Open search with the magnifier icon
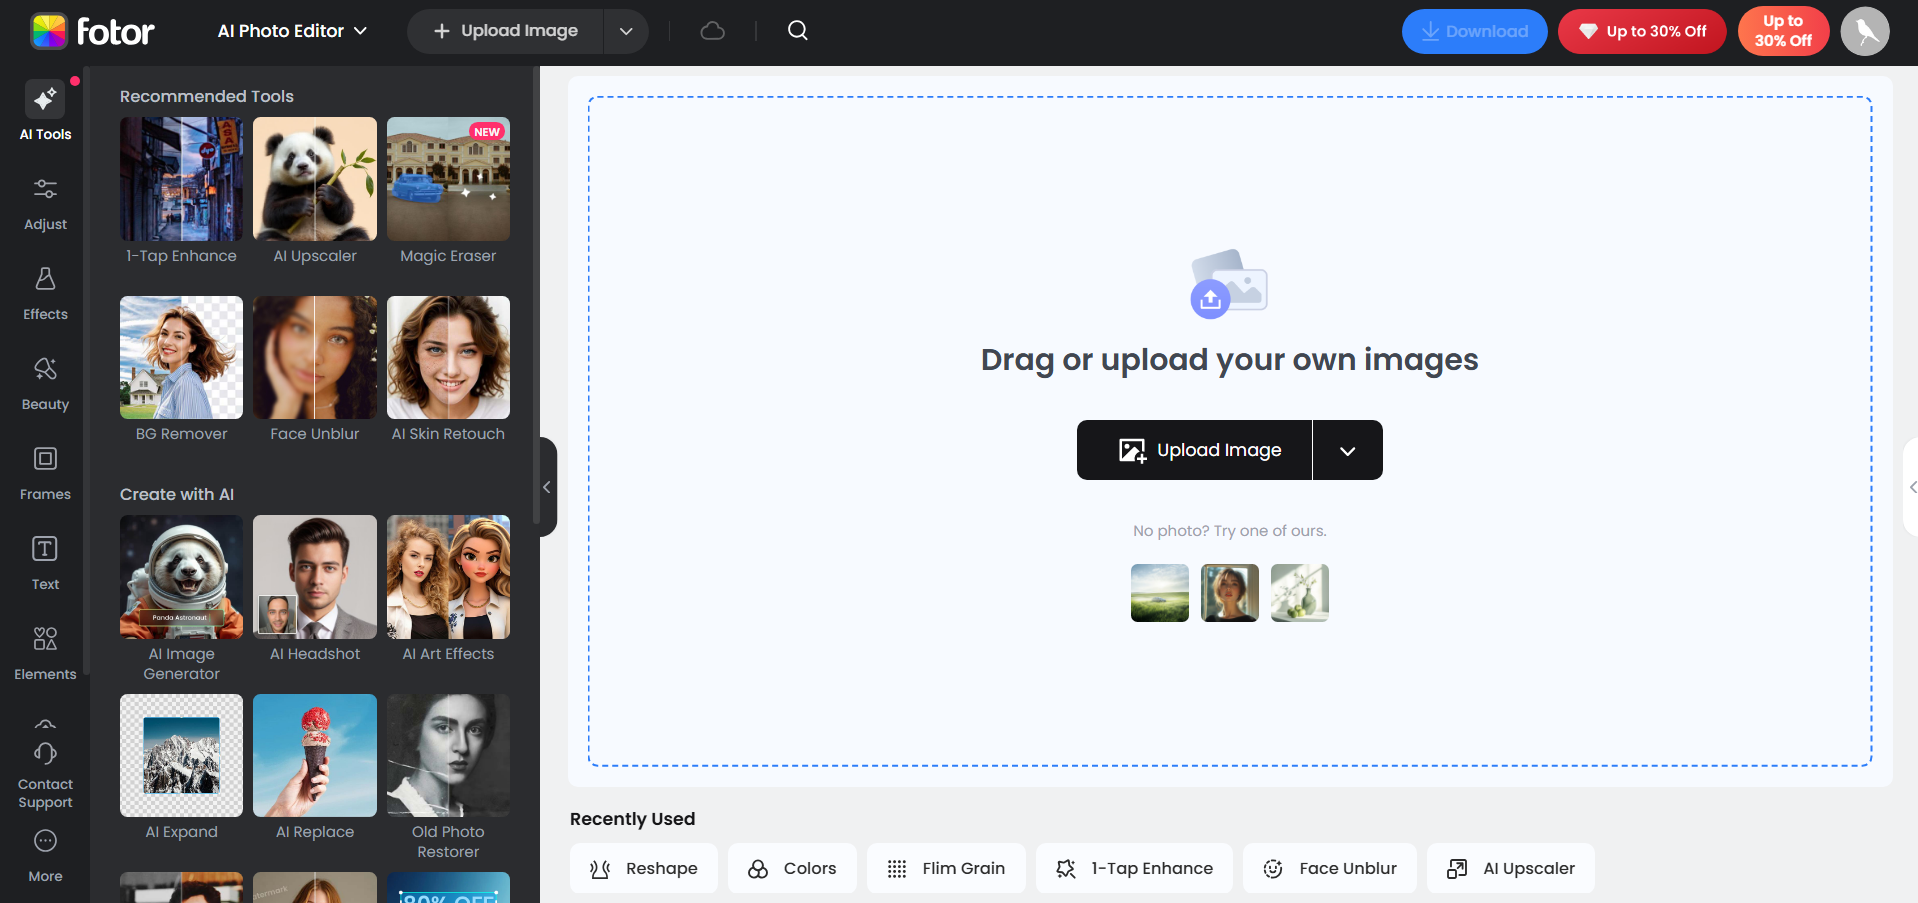1918x903 pixels. [x=797, y=31]
